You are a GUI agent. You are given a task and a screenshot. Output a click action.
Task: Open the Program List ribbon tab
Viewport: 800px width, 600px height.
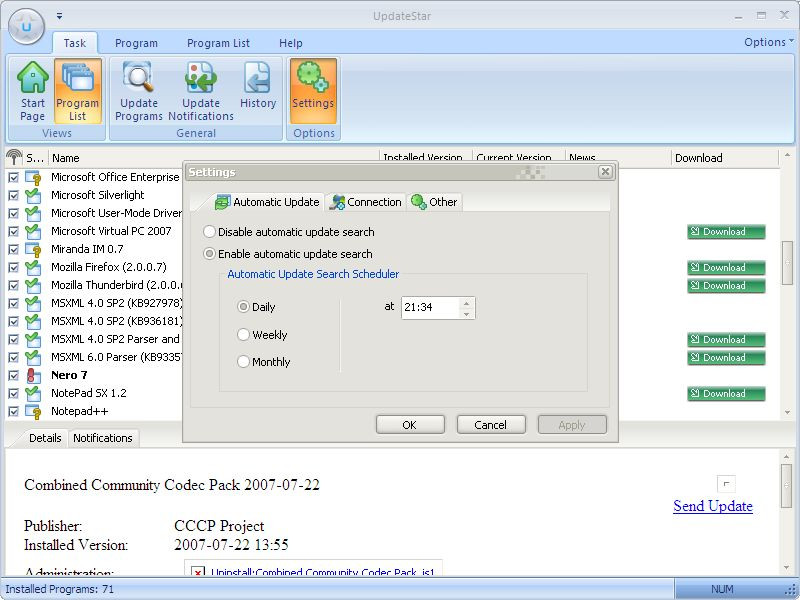coord(218,43)
